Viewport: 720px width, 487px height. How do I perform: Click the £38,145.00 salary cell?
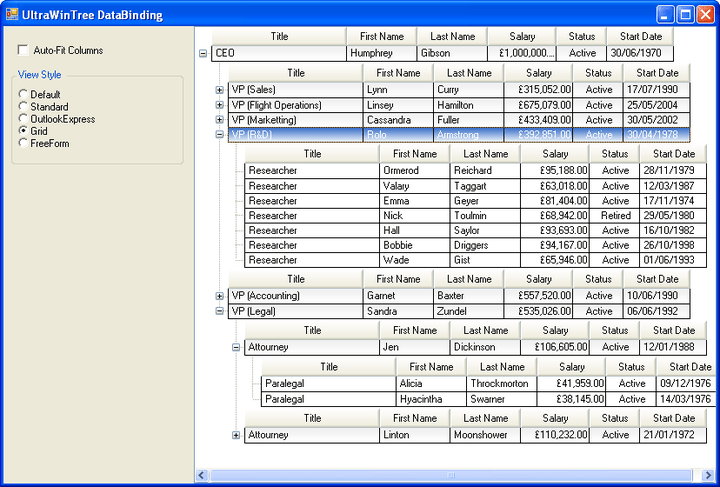(x=571, y=399)
